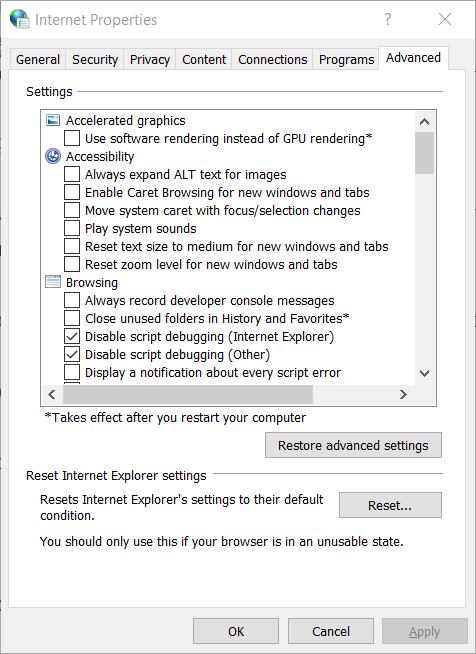Click the settings list scroll down arrow
Viewport: 476px width, 654px height.
[425, 373]
